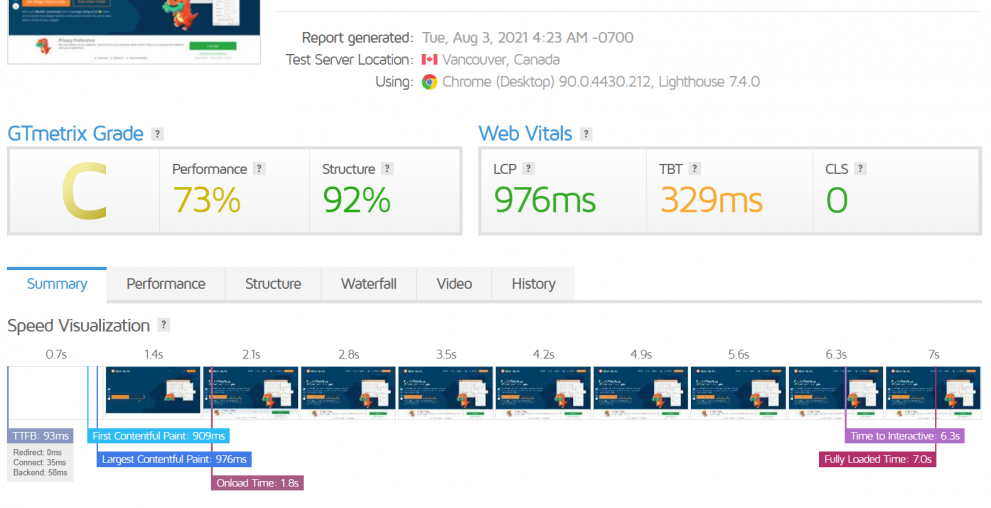The height and width of the screenshot is (508, 991).
Task: Click the Onload Time 1.8s marker
Action: coord(257,483)
